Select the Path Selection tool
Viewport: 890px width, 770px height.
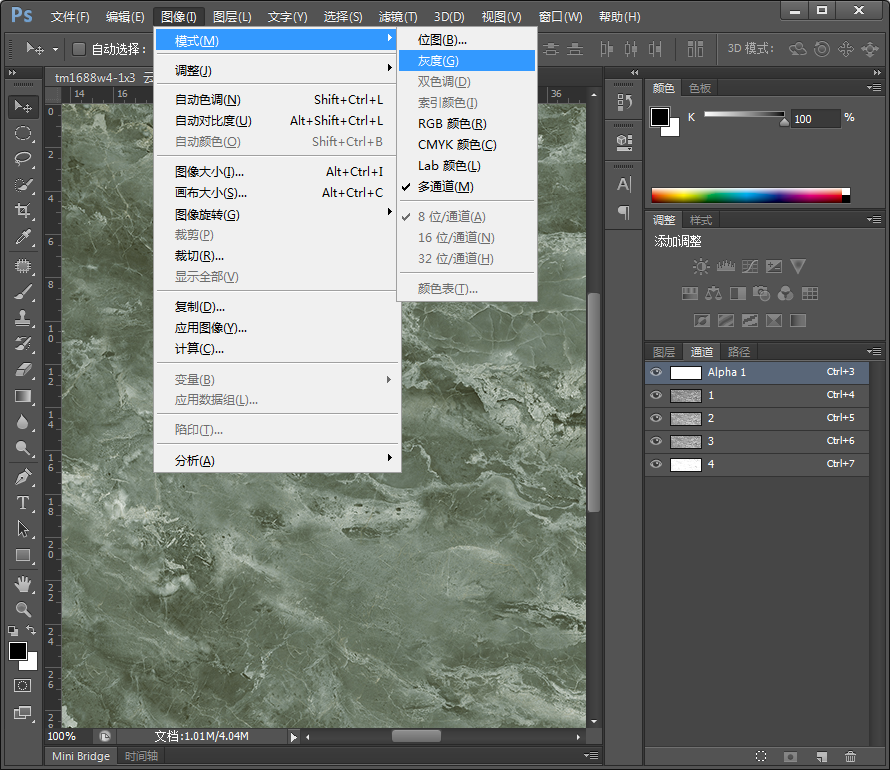click(x=23, y=529)
